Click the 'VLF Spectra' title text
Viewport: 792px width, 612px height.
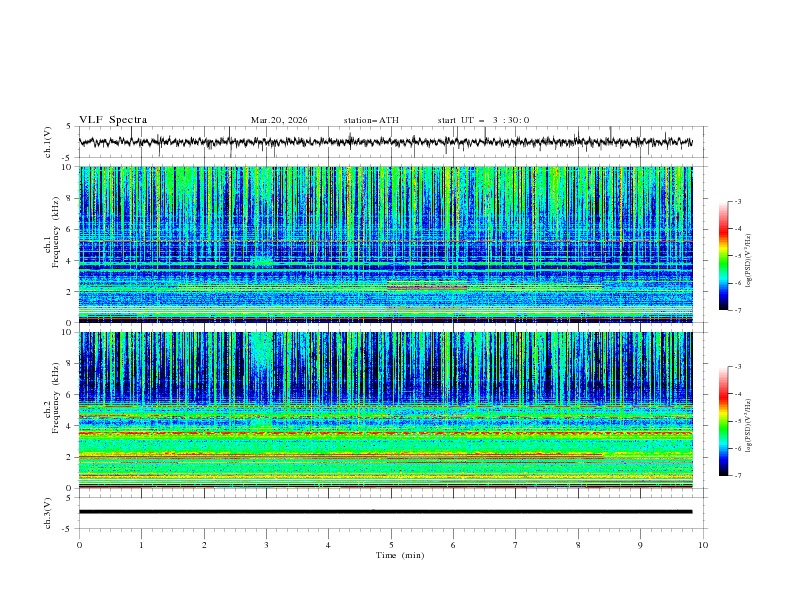coord(113,120)
